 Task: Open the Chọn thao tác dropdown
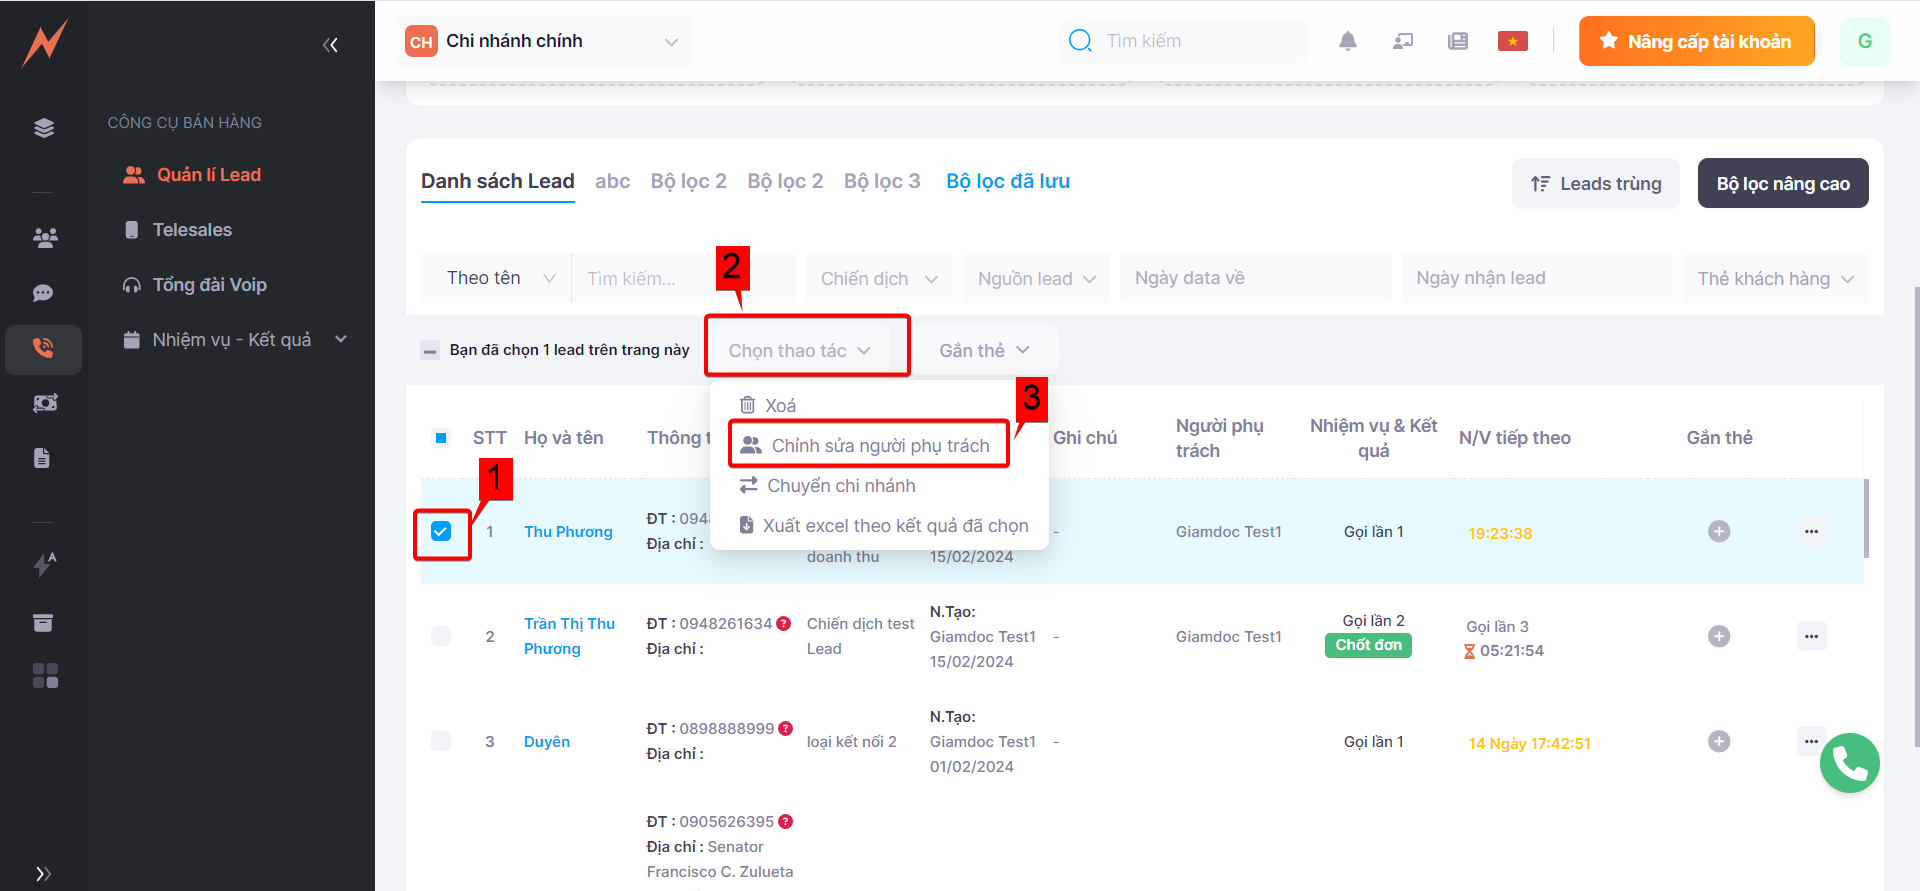pyautogui.click(x=799, y=351)
